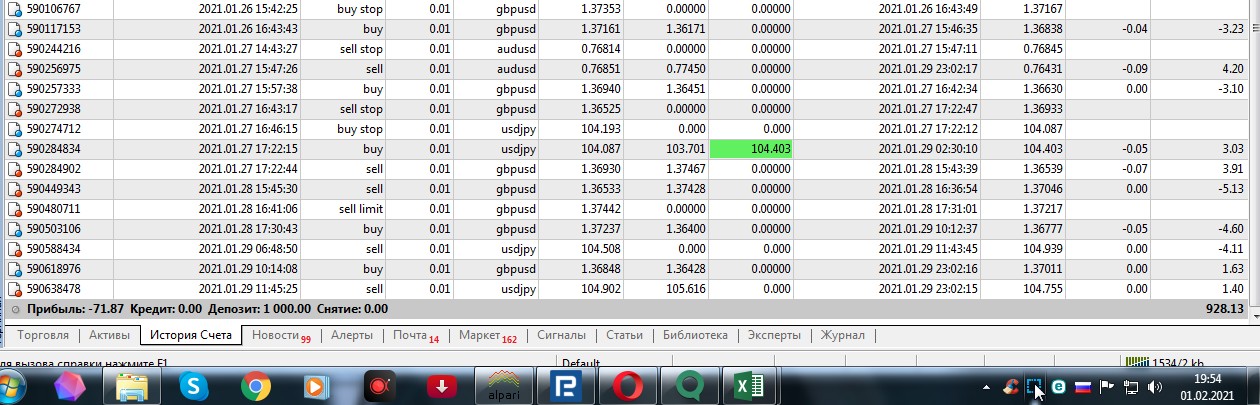Click the Default profile in status bar

(581, 362)
